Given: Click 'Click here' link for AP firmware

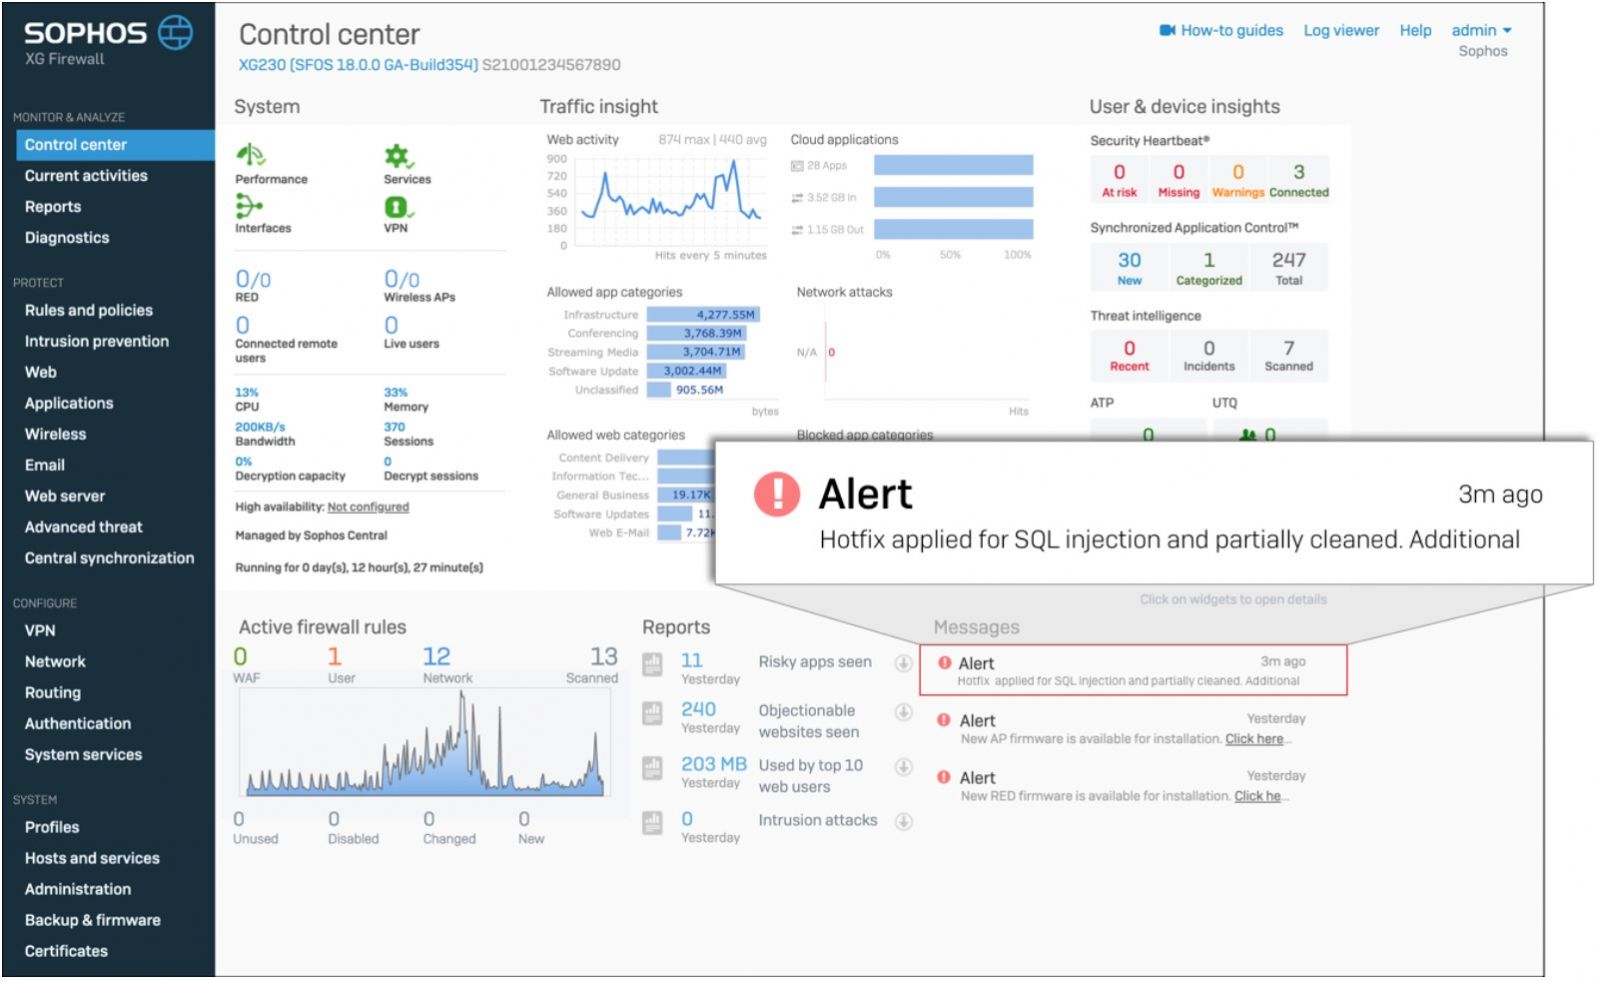Looking at the screenshot, I should [x=1254, y=739].
